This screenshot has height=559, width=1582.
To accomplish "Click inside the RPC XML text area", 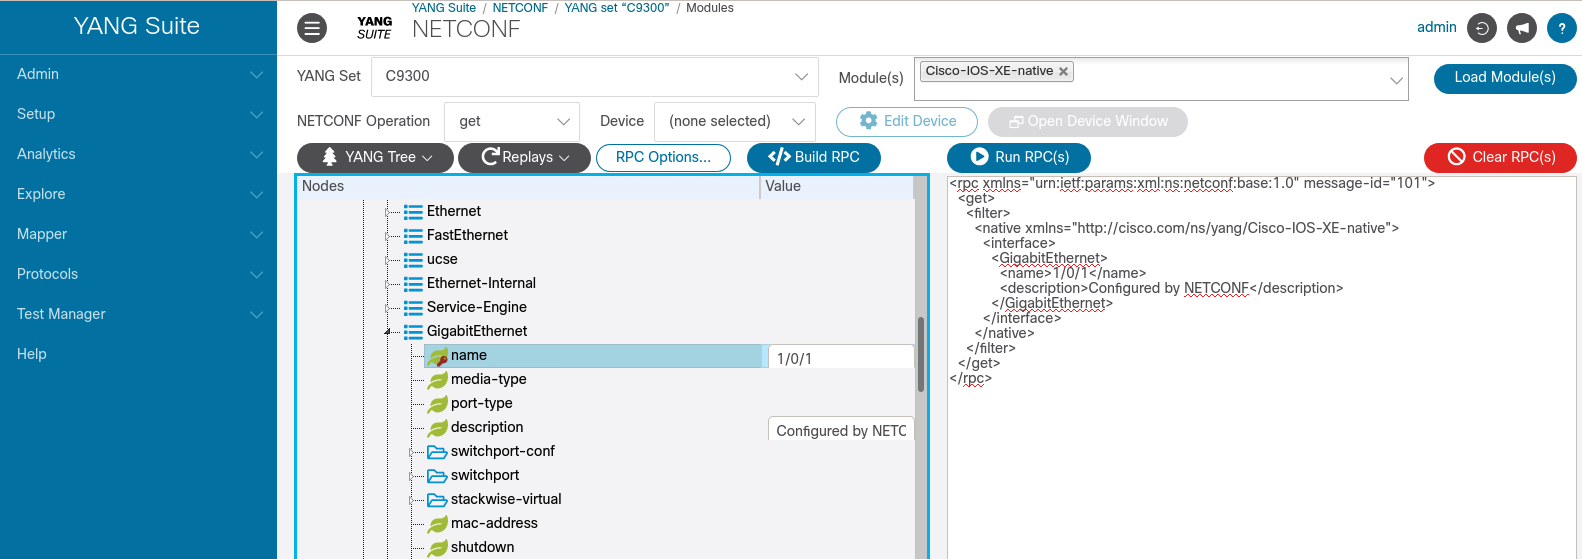I will (x=1262, y=368).
